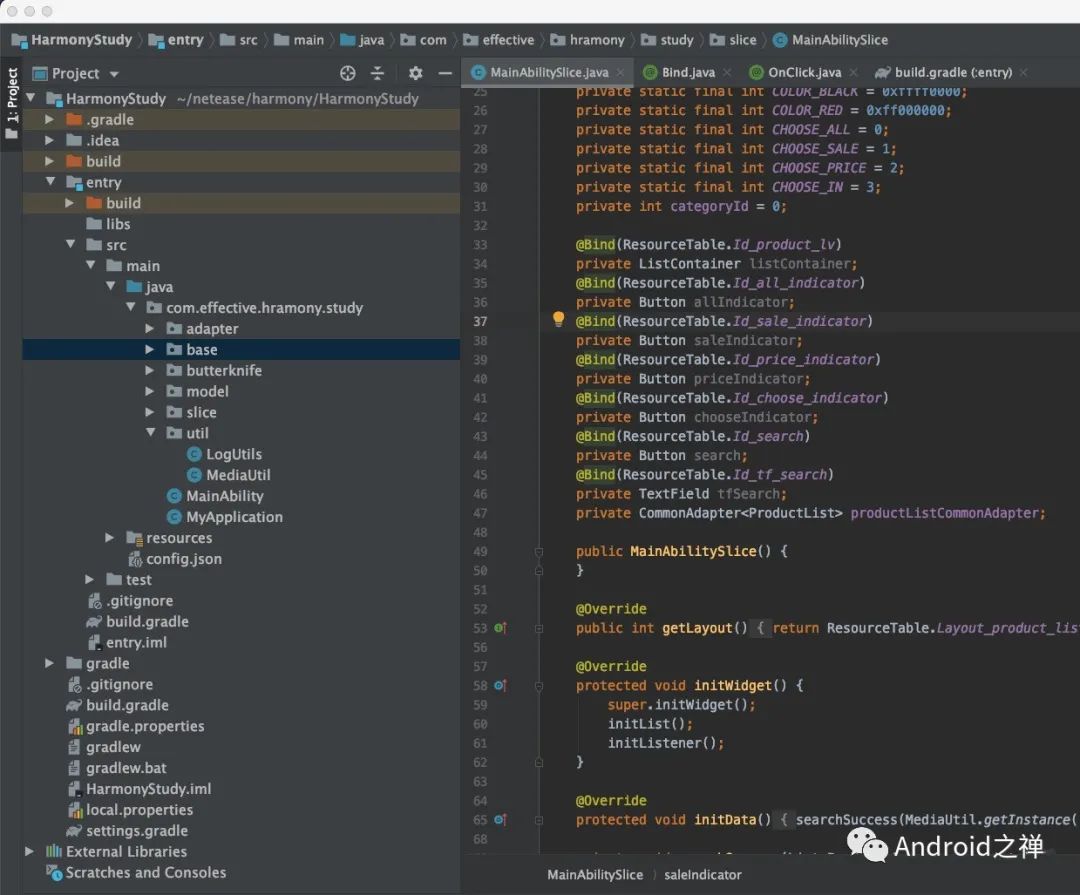
Task: Expand the adapter package
Action: [x=149, y=329]
